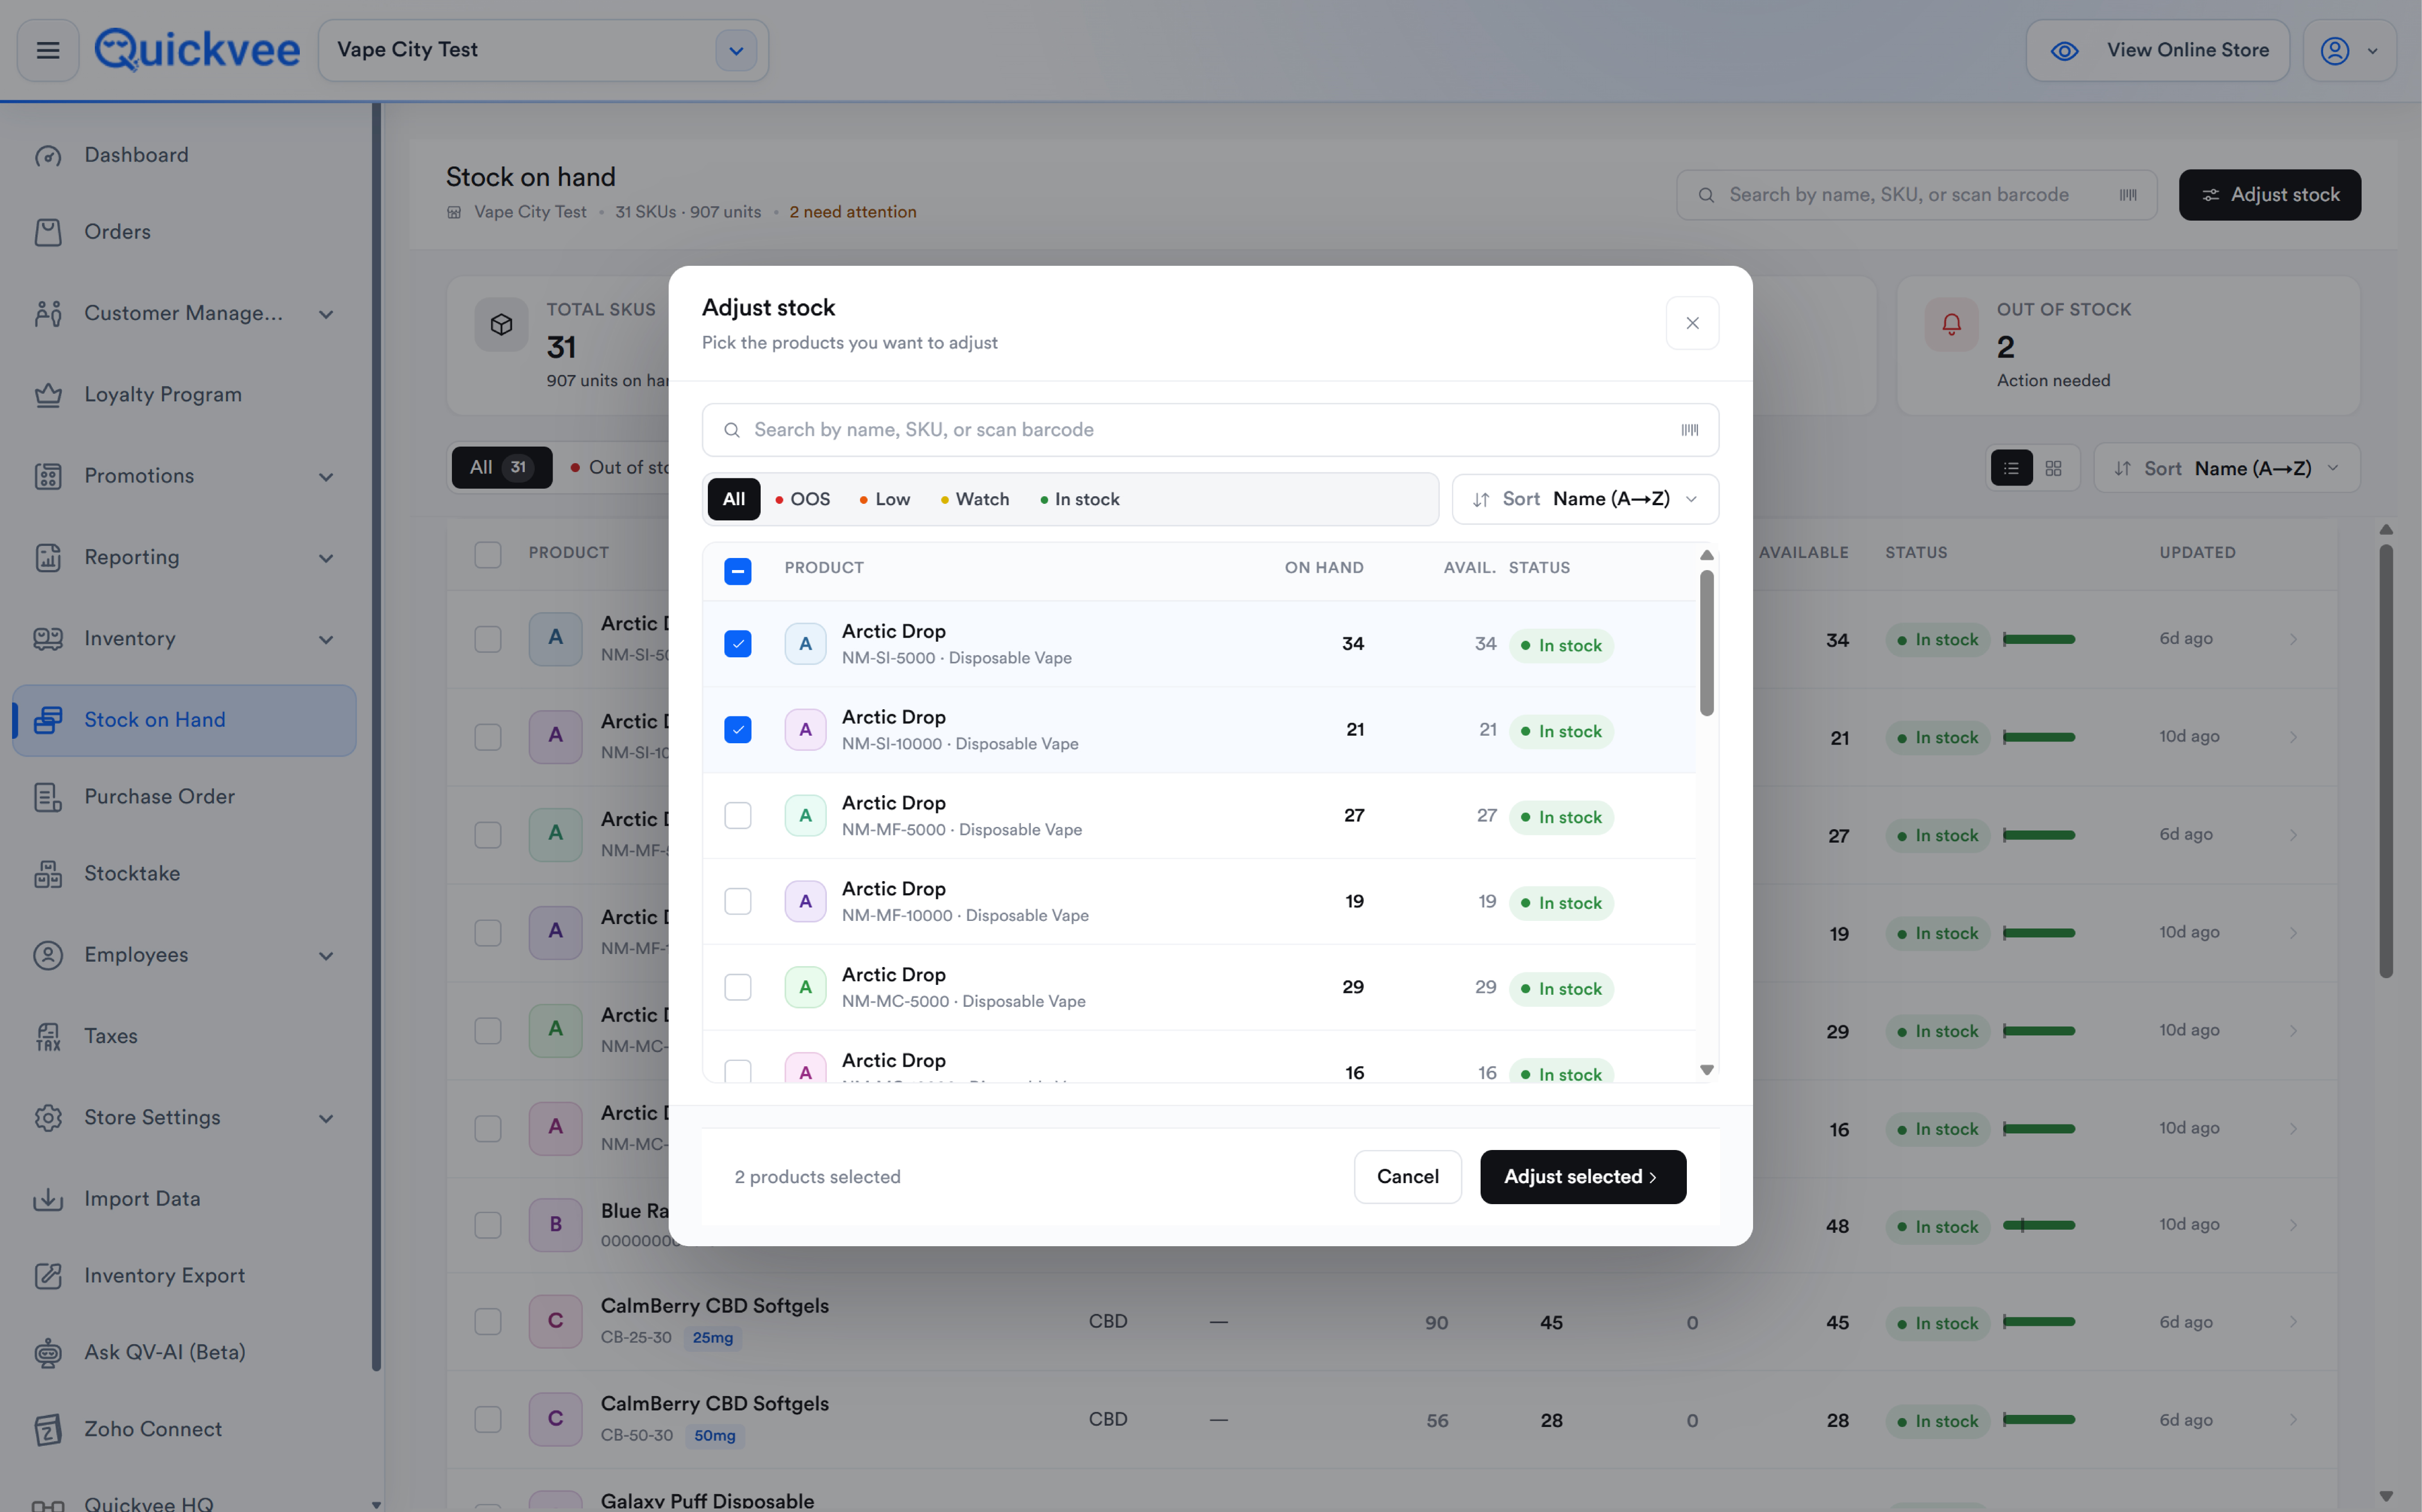Click the Dashboard gauge icon
Screen dimensions: 2422x1512
[x=48, y=156]
